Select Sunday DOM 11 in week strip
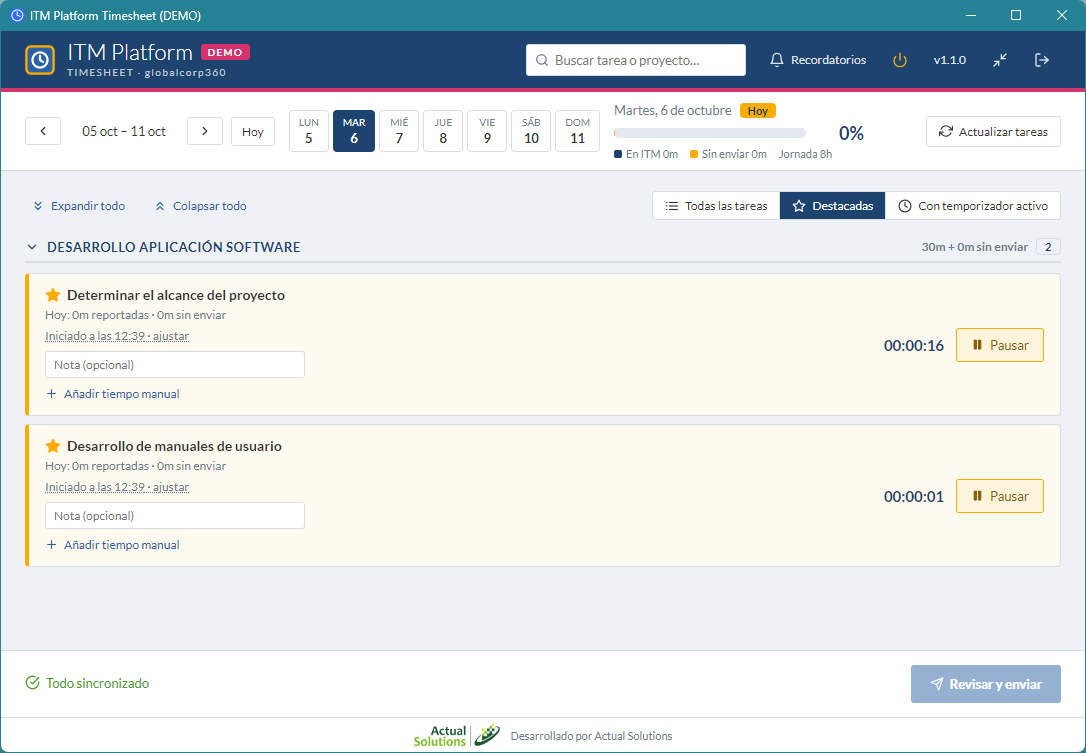Image resolution: width=1086 pixels, height=753 pixels. click(578, 131)
